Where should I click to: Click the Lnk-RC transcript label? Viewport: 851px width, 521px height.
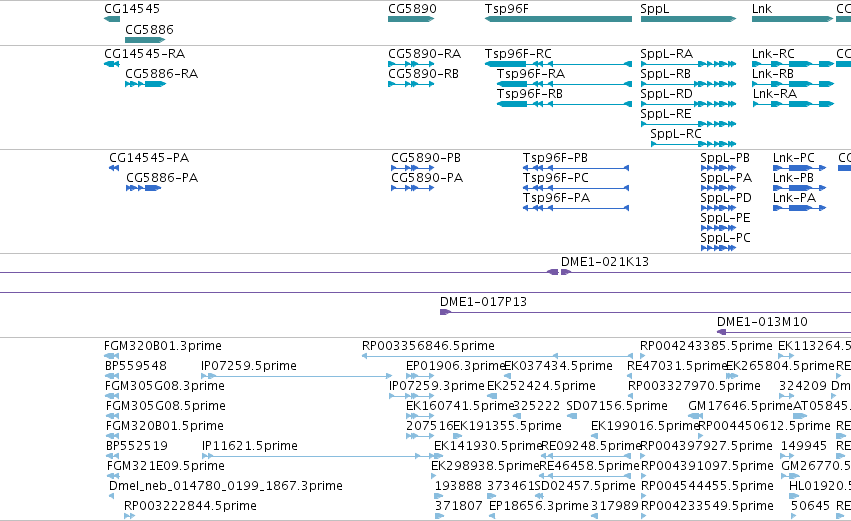pos(773,54)
